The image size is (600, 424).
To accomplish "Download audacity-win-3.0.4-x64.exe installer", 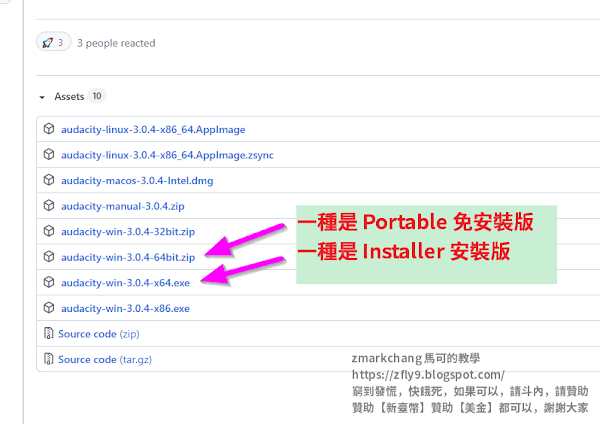I will 125,283.
